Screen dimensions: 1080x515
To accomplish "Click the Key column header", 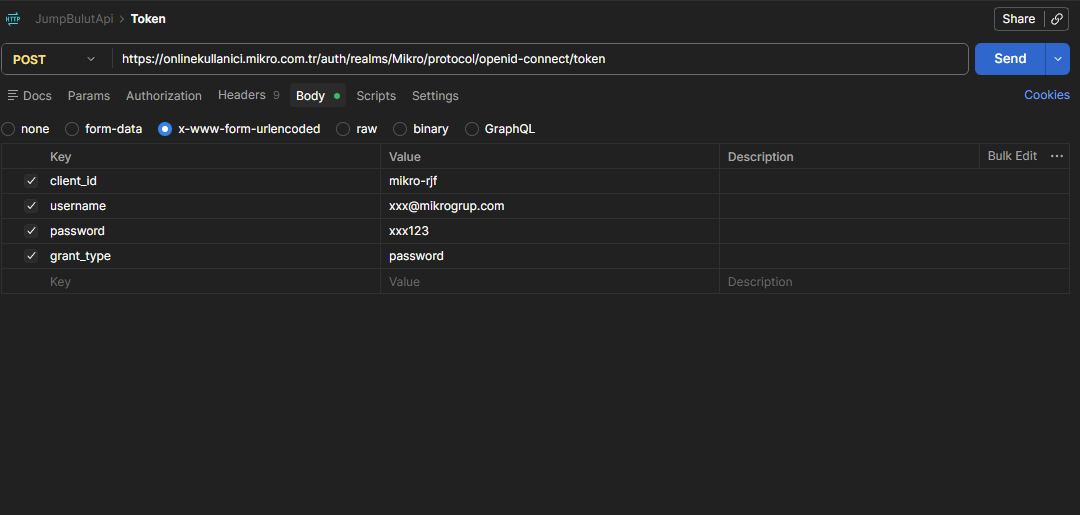I will (x=61, y=157).
